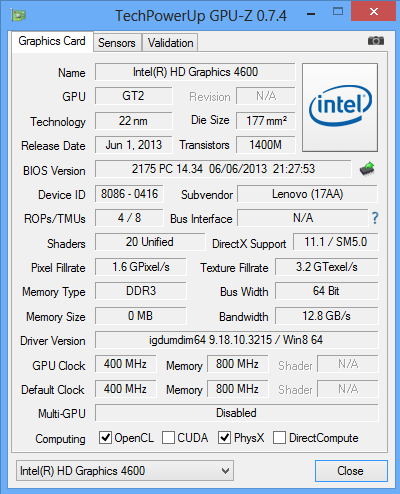Click the 'Computing' label
Screen dimensions: 400x494
click(60, 439)
